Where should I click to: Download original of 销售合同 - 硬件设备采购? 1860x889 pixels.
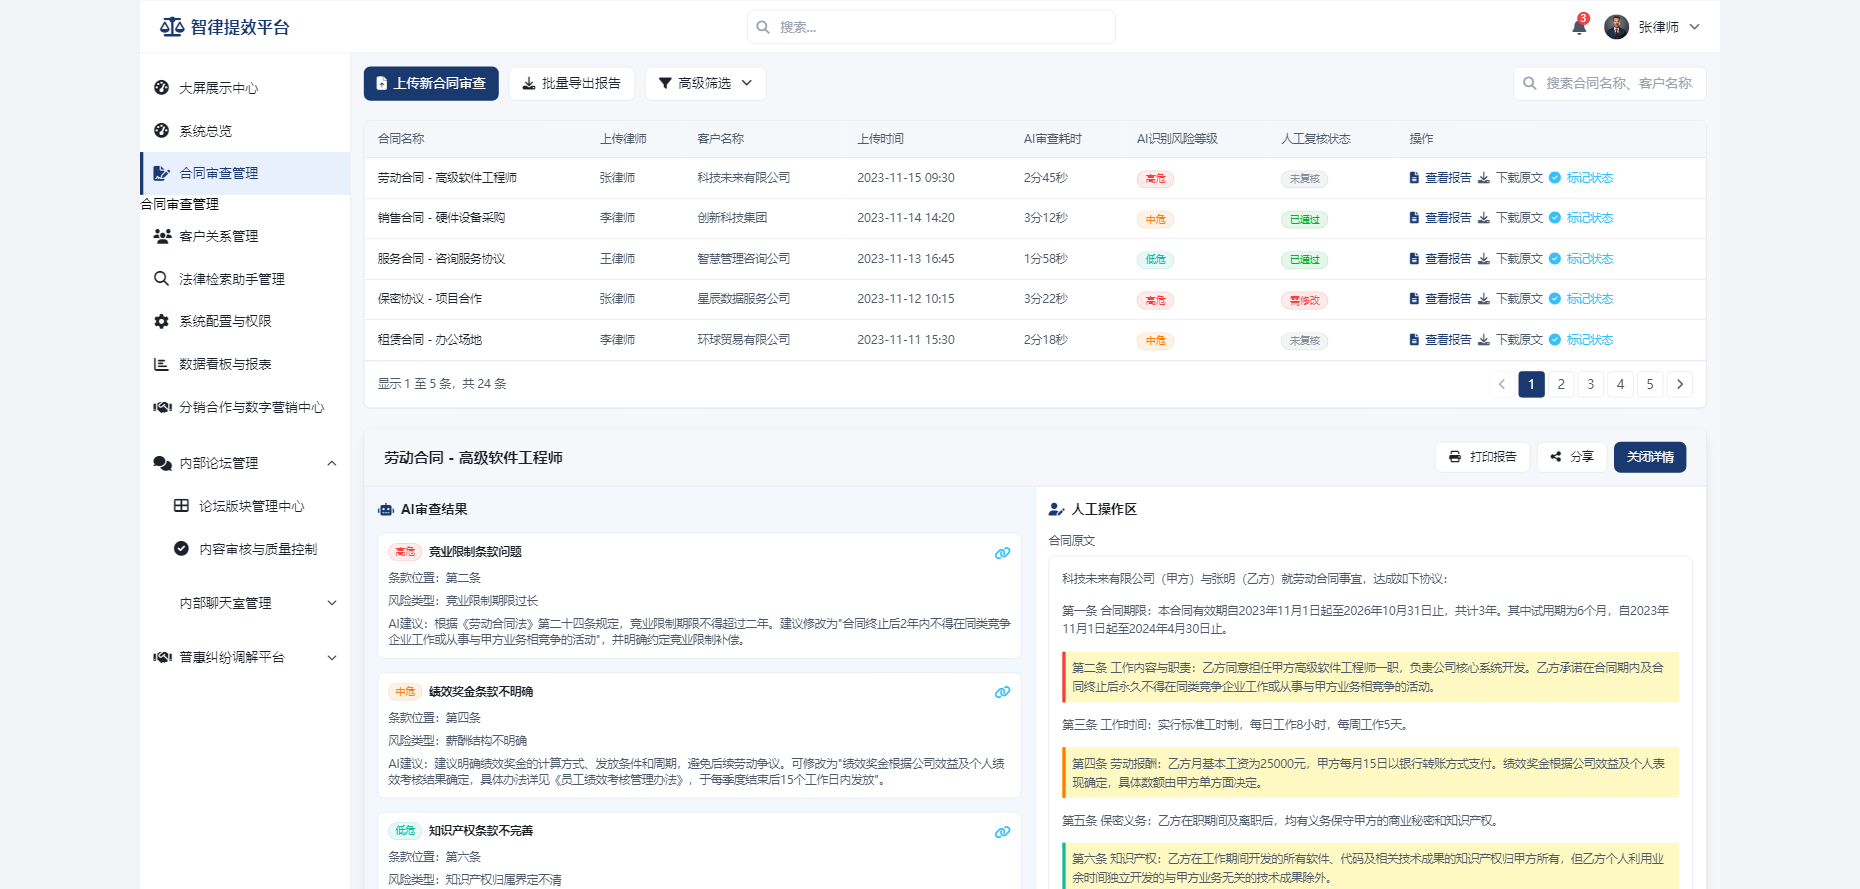(x=1510, y=218)
